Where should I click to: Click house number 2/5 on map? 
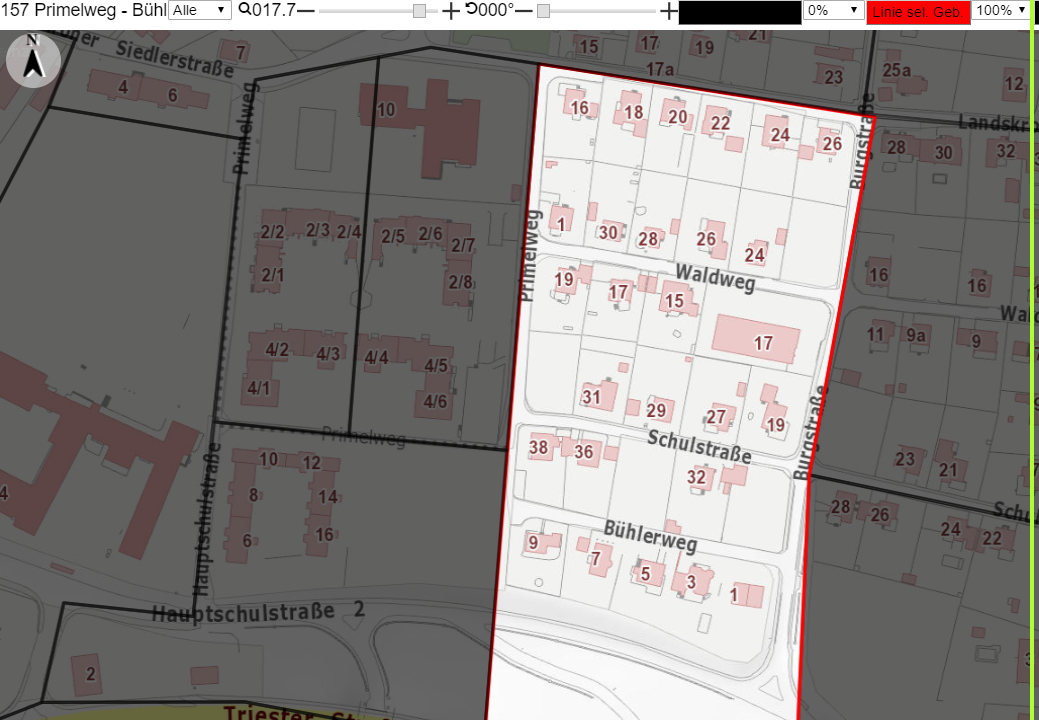(393, 236)
